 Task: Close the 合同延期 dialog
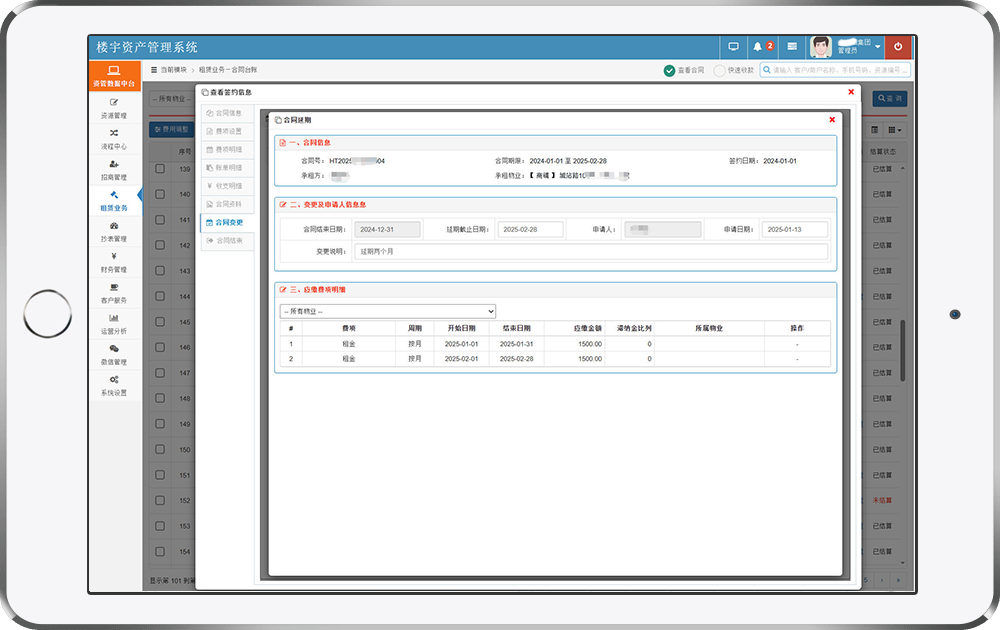coord(832,119)
